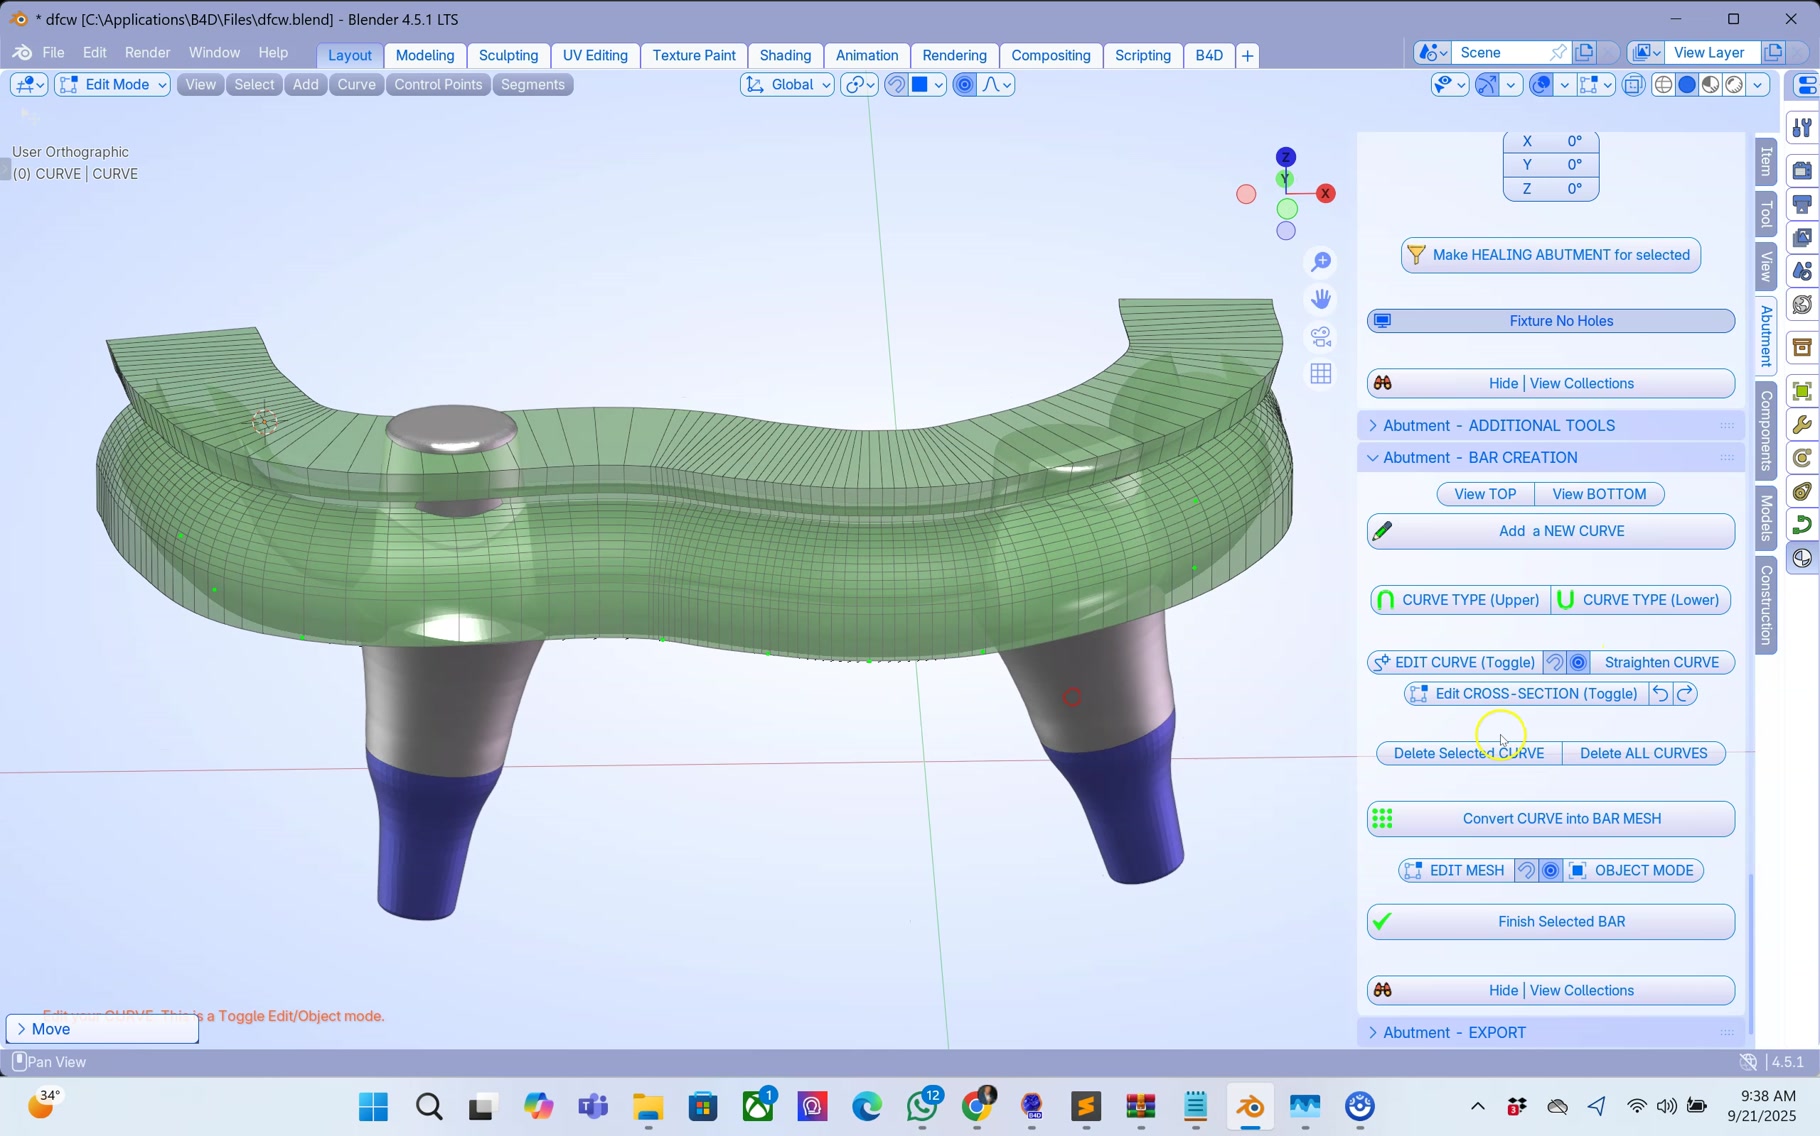The image size is (1820, 1136).
Task: Open the Render top menu
Action: coord(147,53)
